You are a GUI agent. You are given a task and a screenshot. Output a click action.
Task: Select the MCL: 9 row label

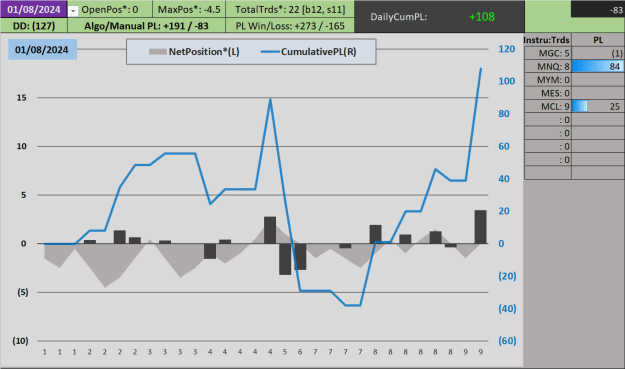pyautogui.click(x=548, y=106)
